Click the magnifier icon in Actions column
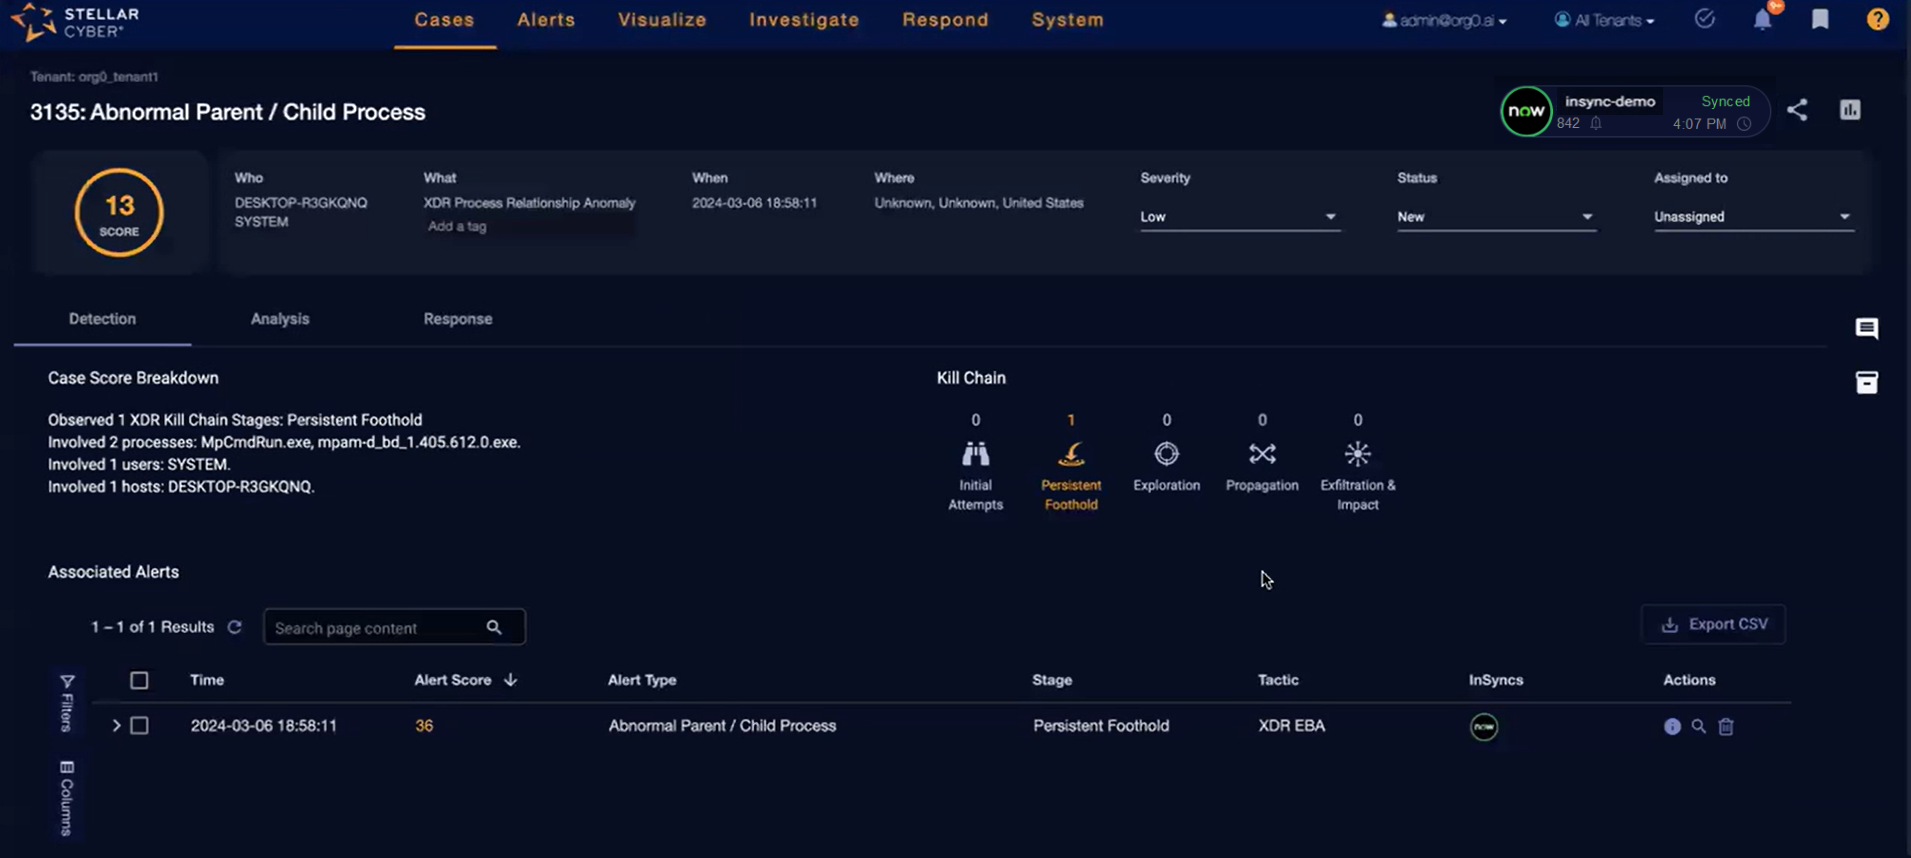Screen dimensions: 1911x858 [1698, 727]
